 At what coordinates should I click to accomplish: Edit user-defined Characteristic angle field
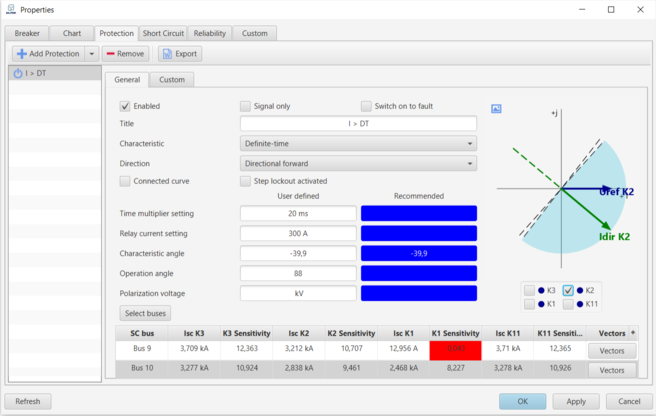click(x=298, y=254)
